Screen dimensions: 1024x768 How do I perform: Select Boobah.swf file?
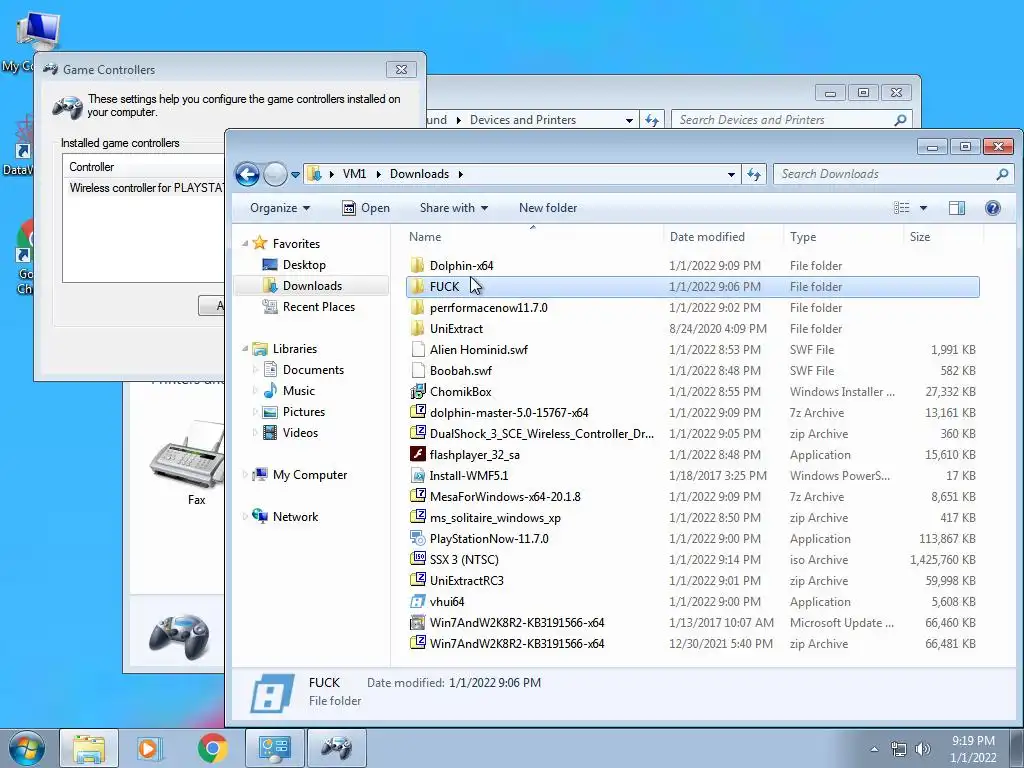coord(692,370)
